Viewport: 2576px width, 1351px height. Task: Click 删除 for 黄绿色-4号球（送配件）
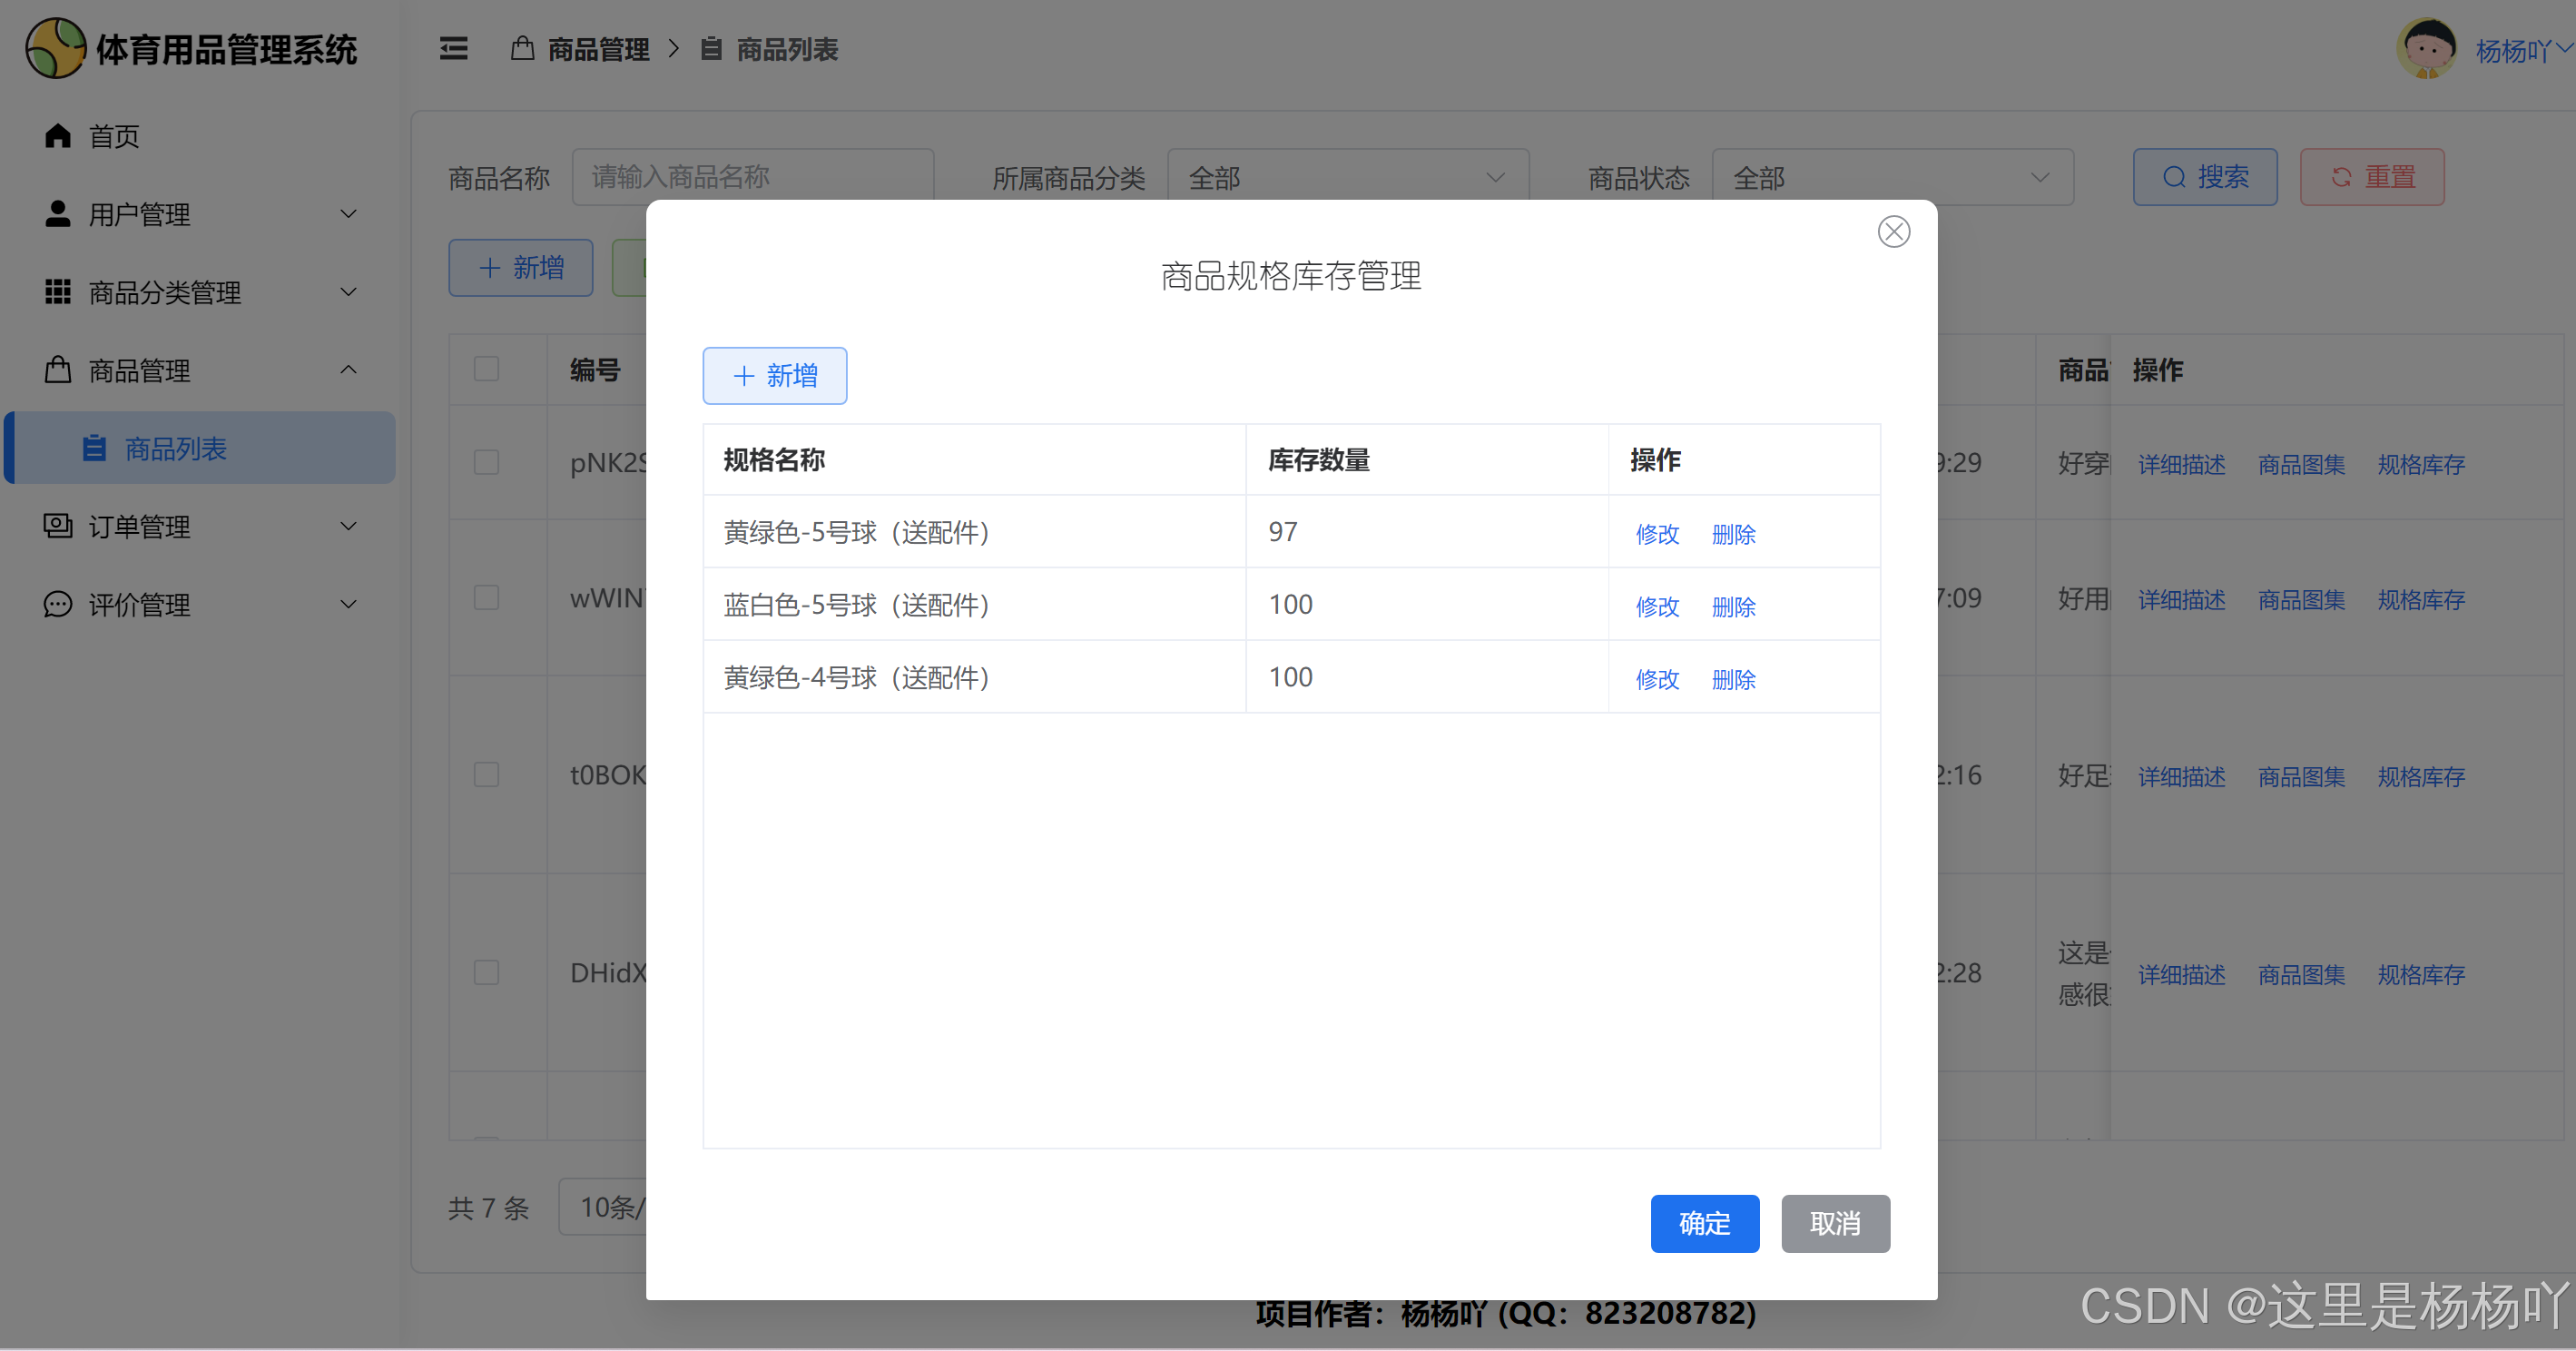pos(1733,679)
